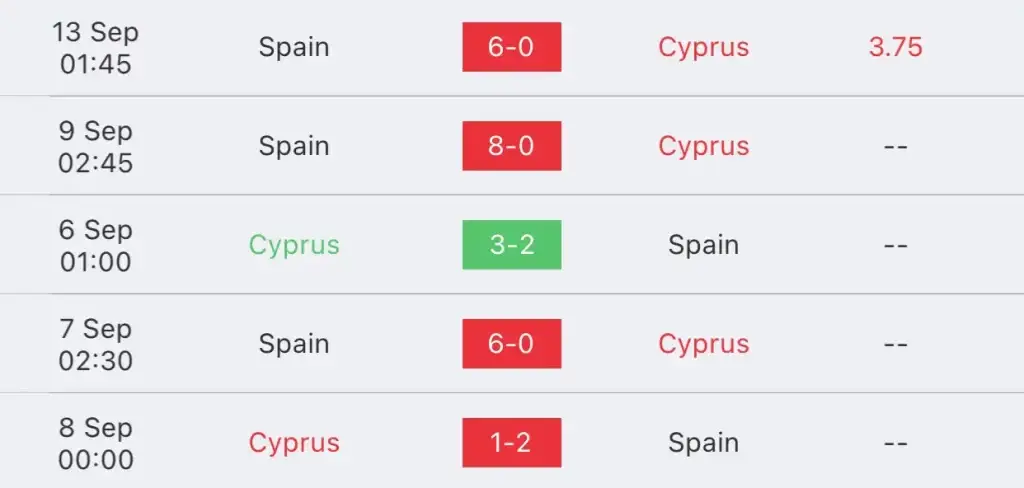Open the 7 Sep 6-0 score badge

pos(511,344)
